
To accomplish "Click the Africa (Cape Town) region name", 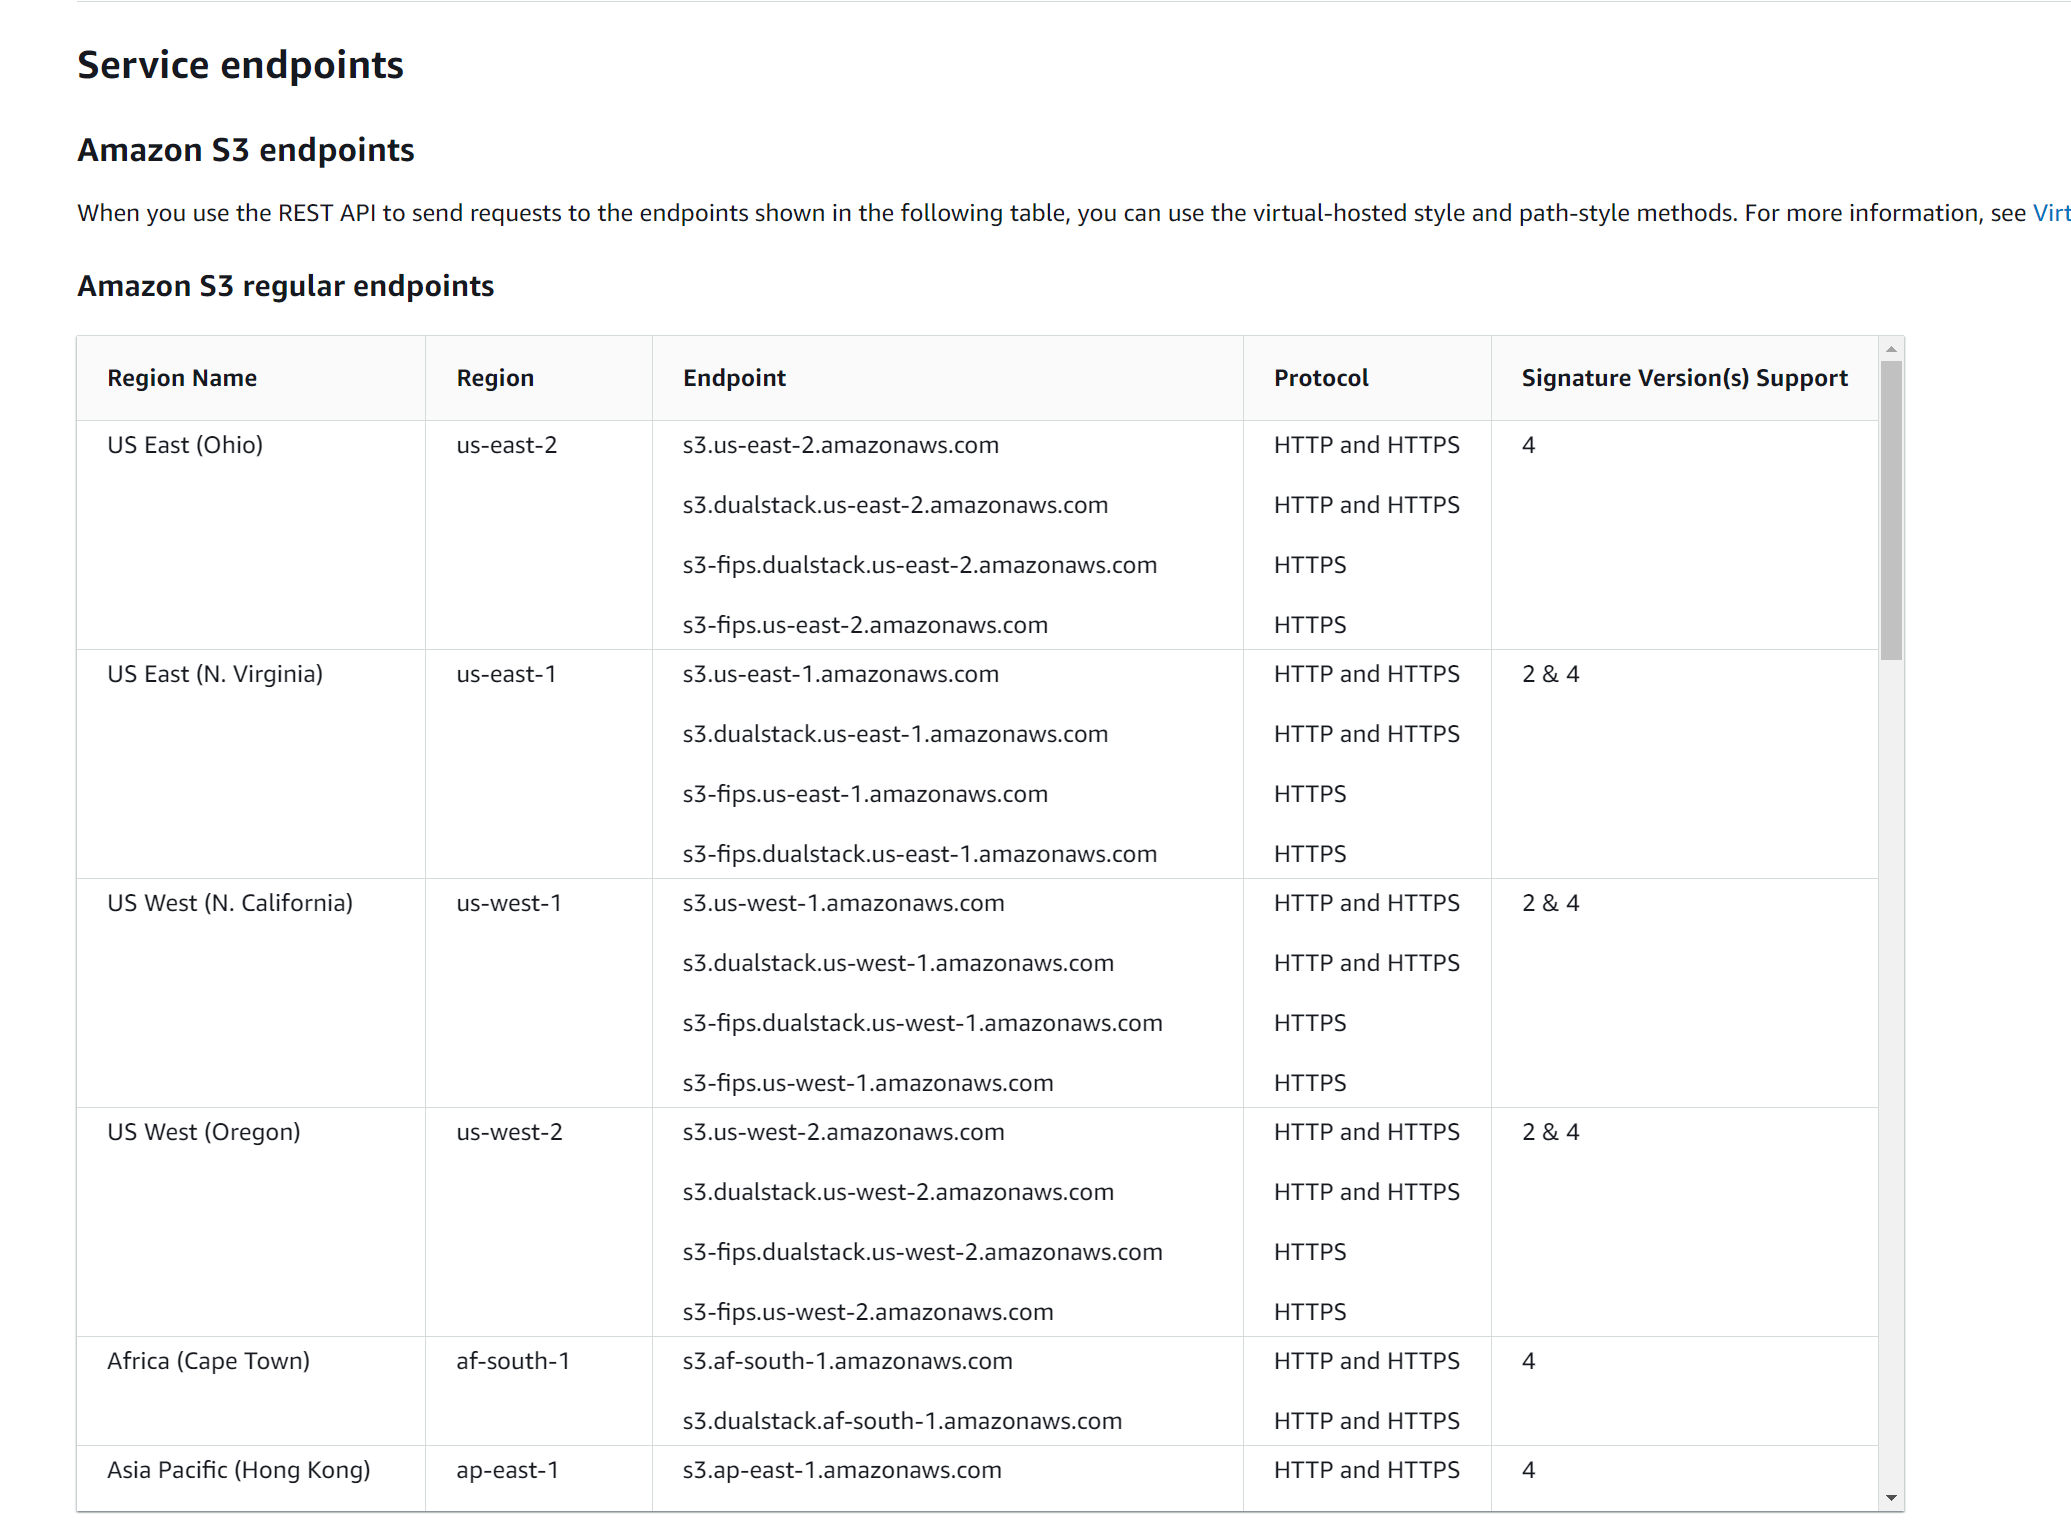I will coord(208,1361).
